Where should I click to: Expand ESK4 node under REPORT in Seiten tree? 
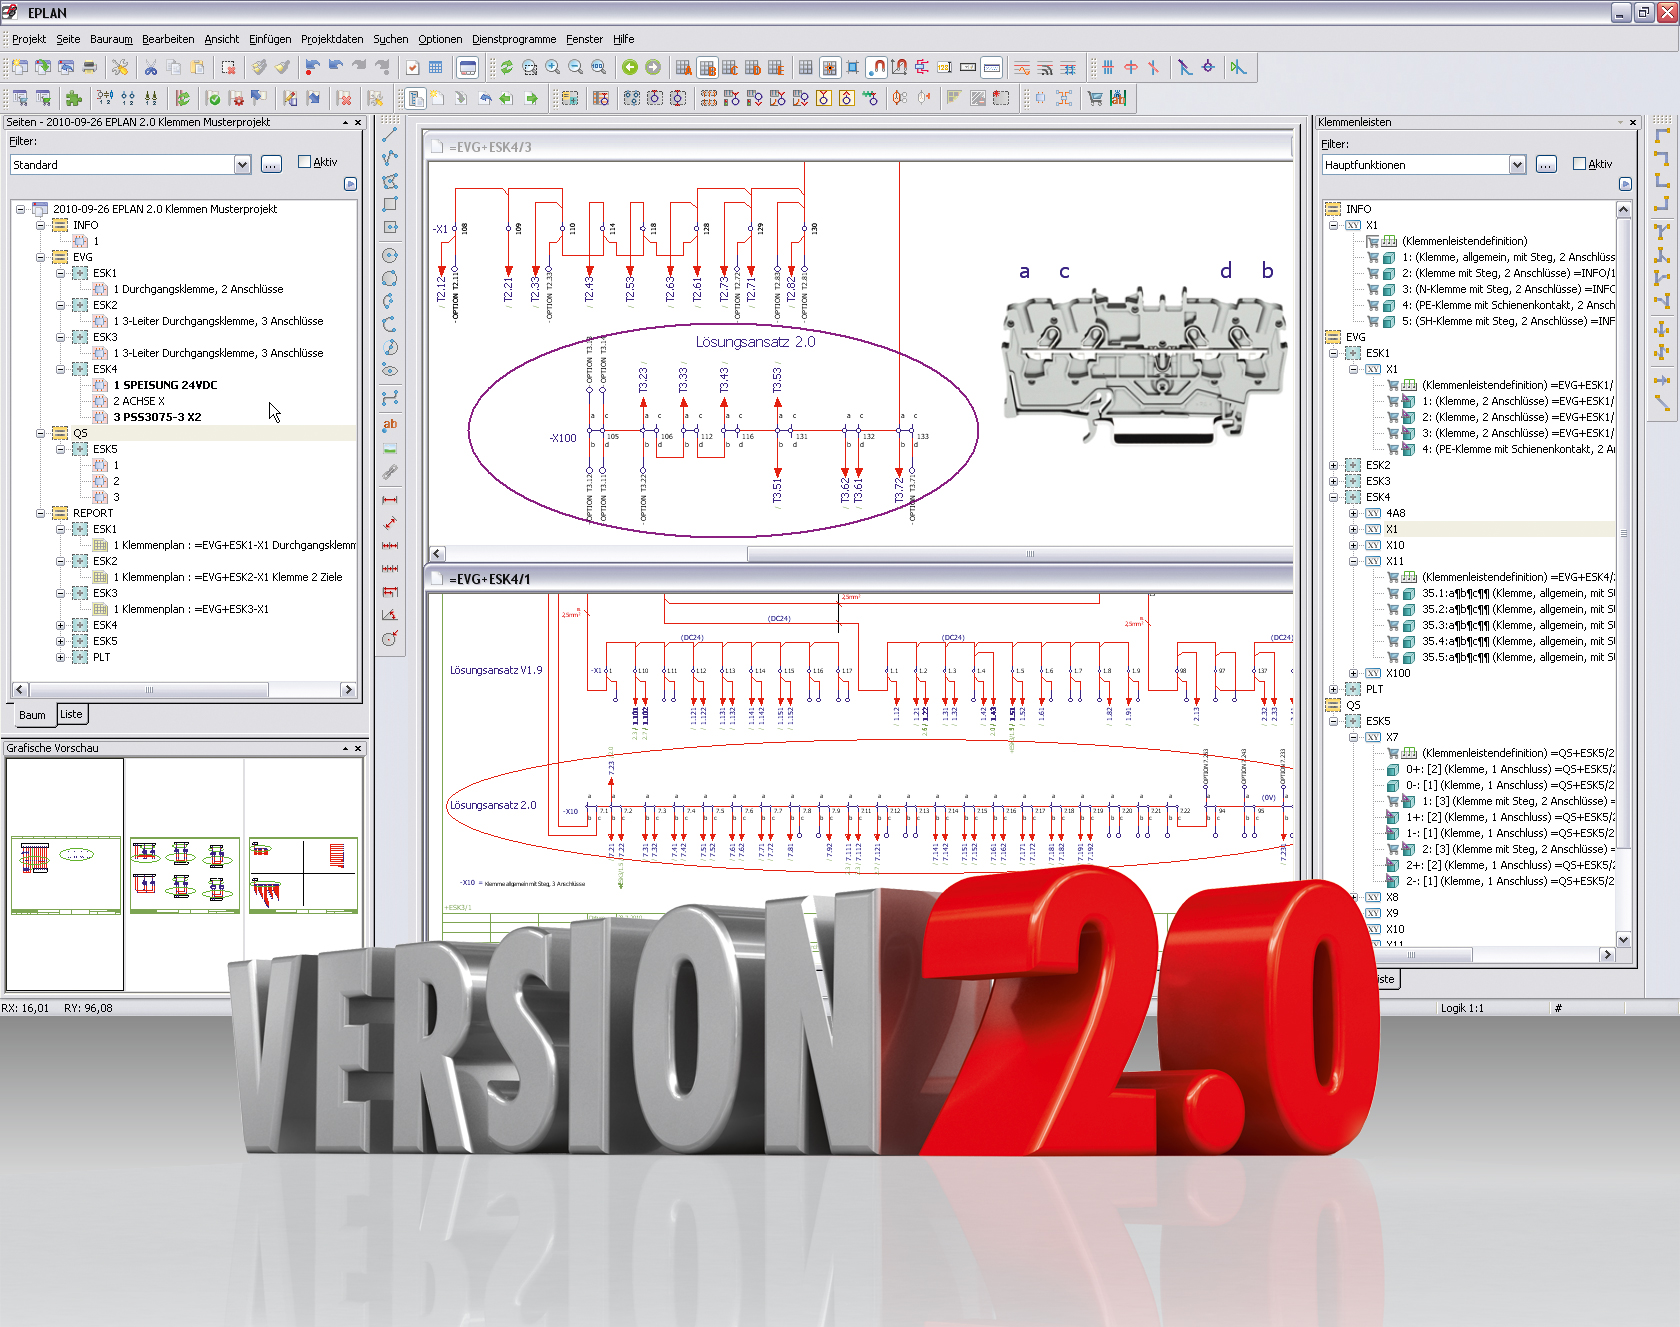60,625
